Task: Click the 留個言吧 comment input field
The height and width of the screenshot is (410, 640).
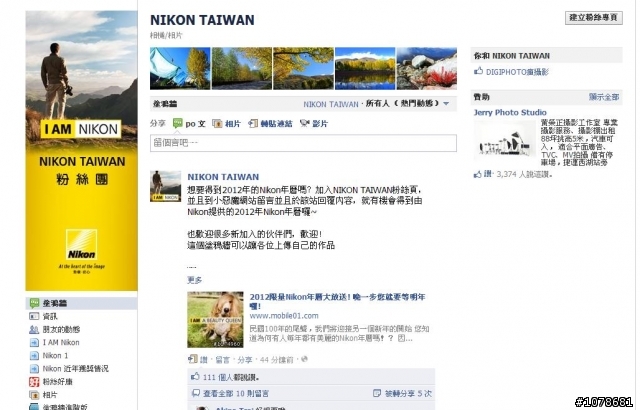Action: [303, 143]
